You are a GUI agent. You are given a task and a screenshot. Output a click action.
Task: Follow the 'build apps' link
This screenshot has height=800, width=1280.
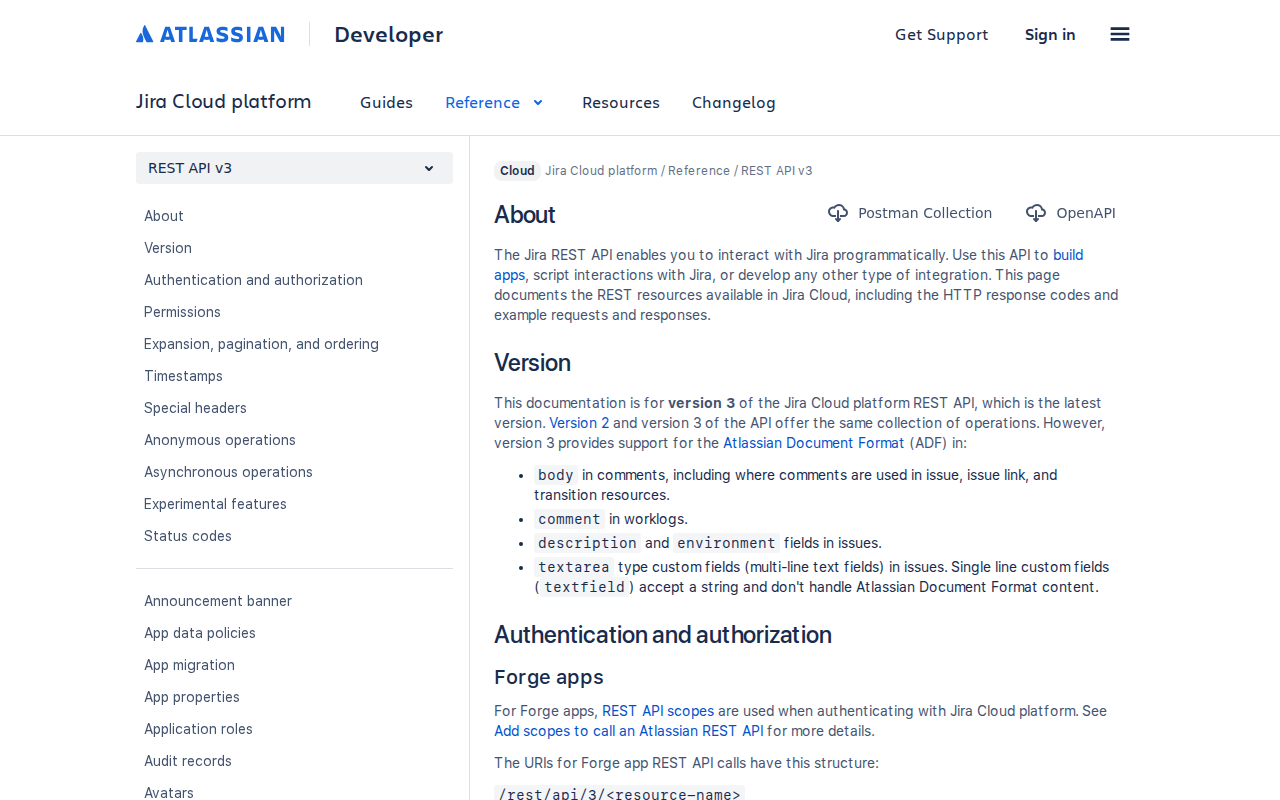pos(1068,255)
